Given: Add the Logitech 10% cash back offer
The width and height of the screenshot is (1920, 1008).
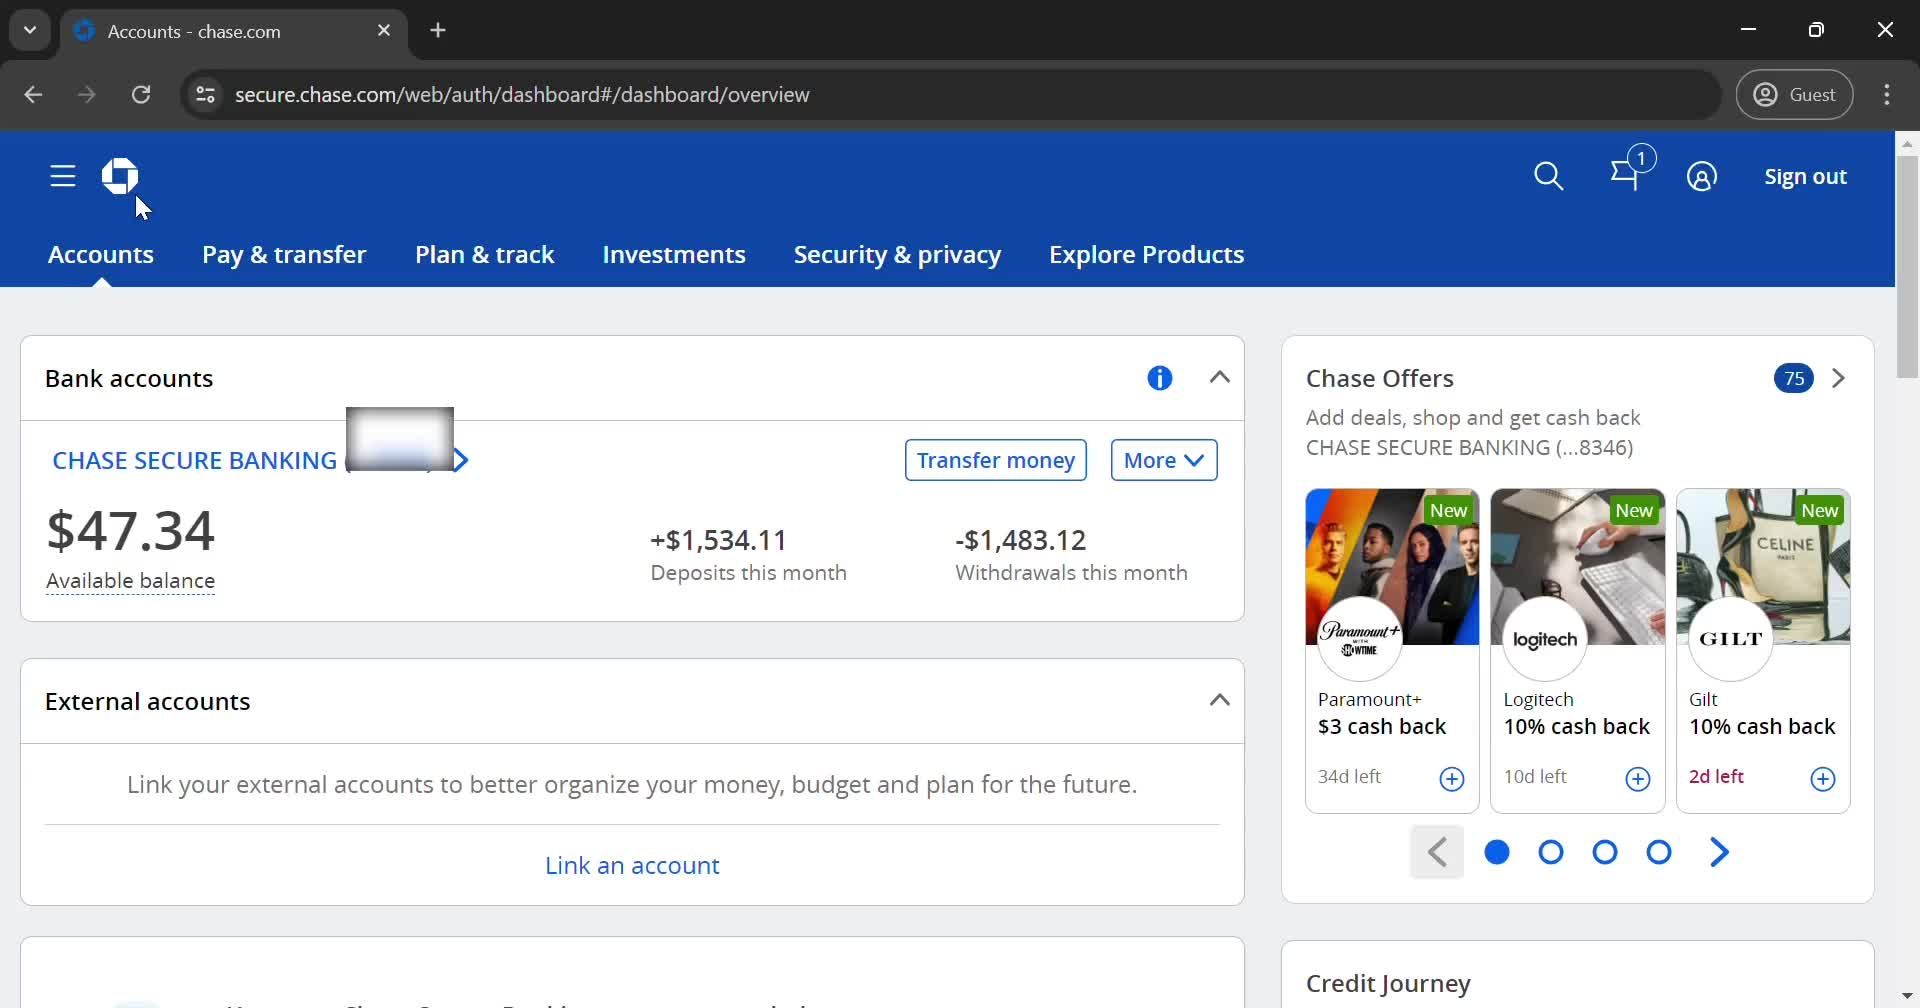Looking at the screenshot, I should click(1637, 779).
